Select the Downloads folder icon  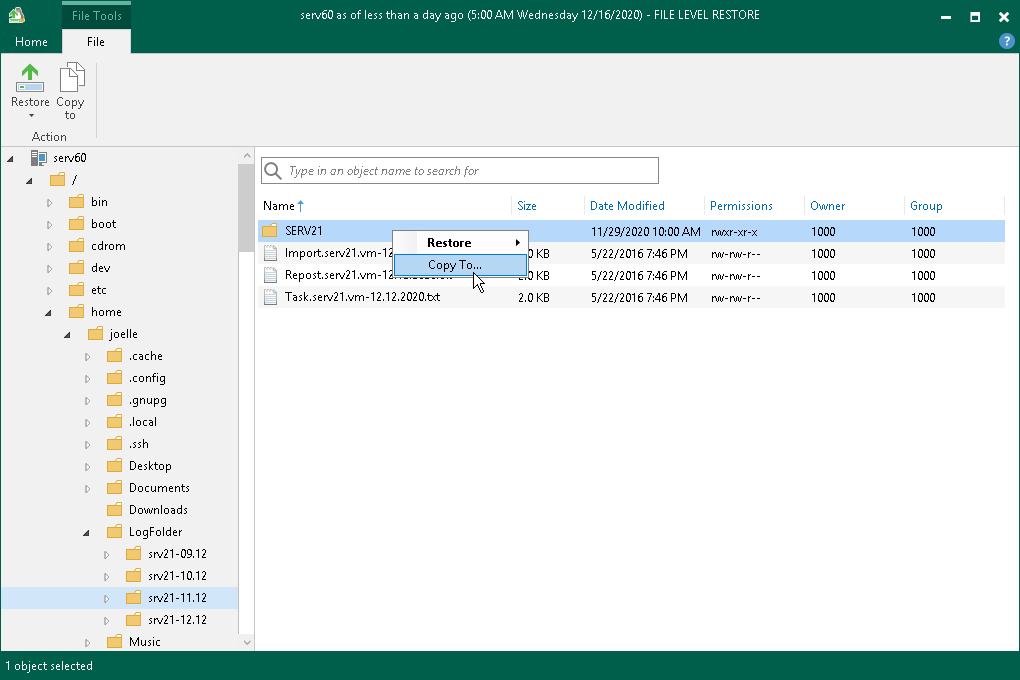113,510
